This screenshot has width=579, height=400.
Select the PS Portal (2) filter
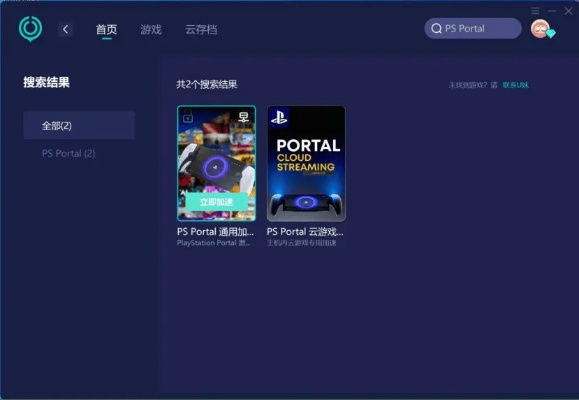click(x=69, y=154)
